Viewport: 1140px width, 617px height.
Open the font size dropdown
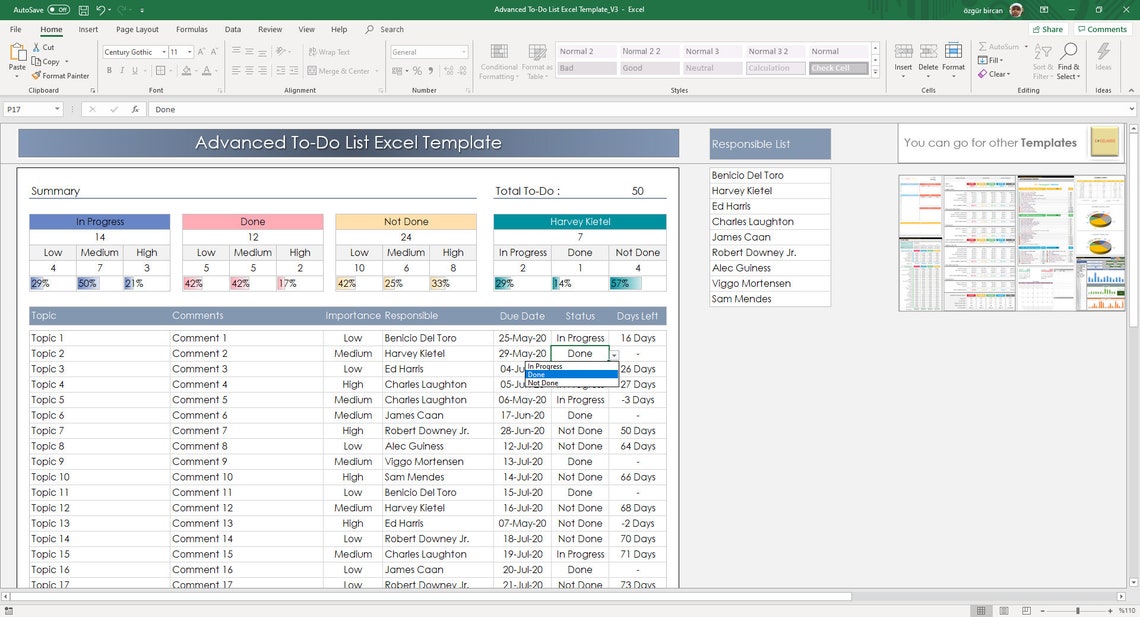point(190,51)
